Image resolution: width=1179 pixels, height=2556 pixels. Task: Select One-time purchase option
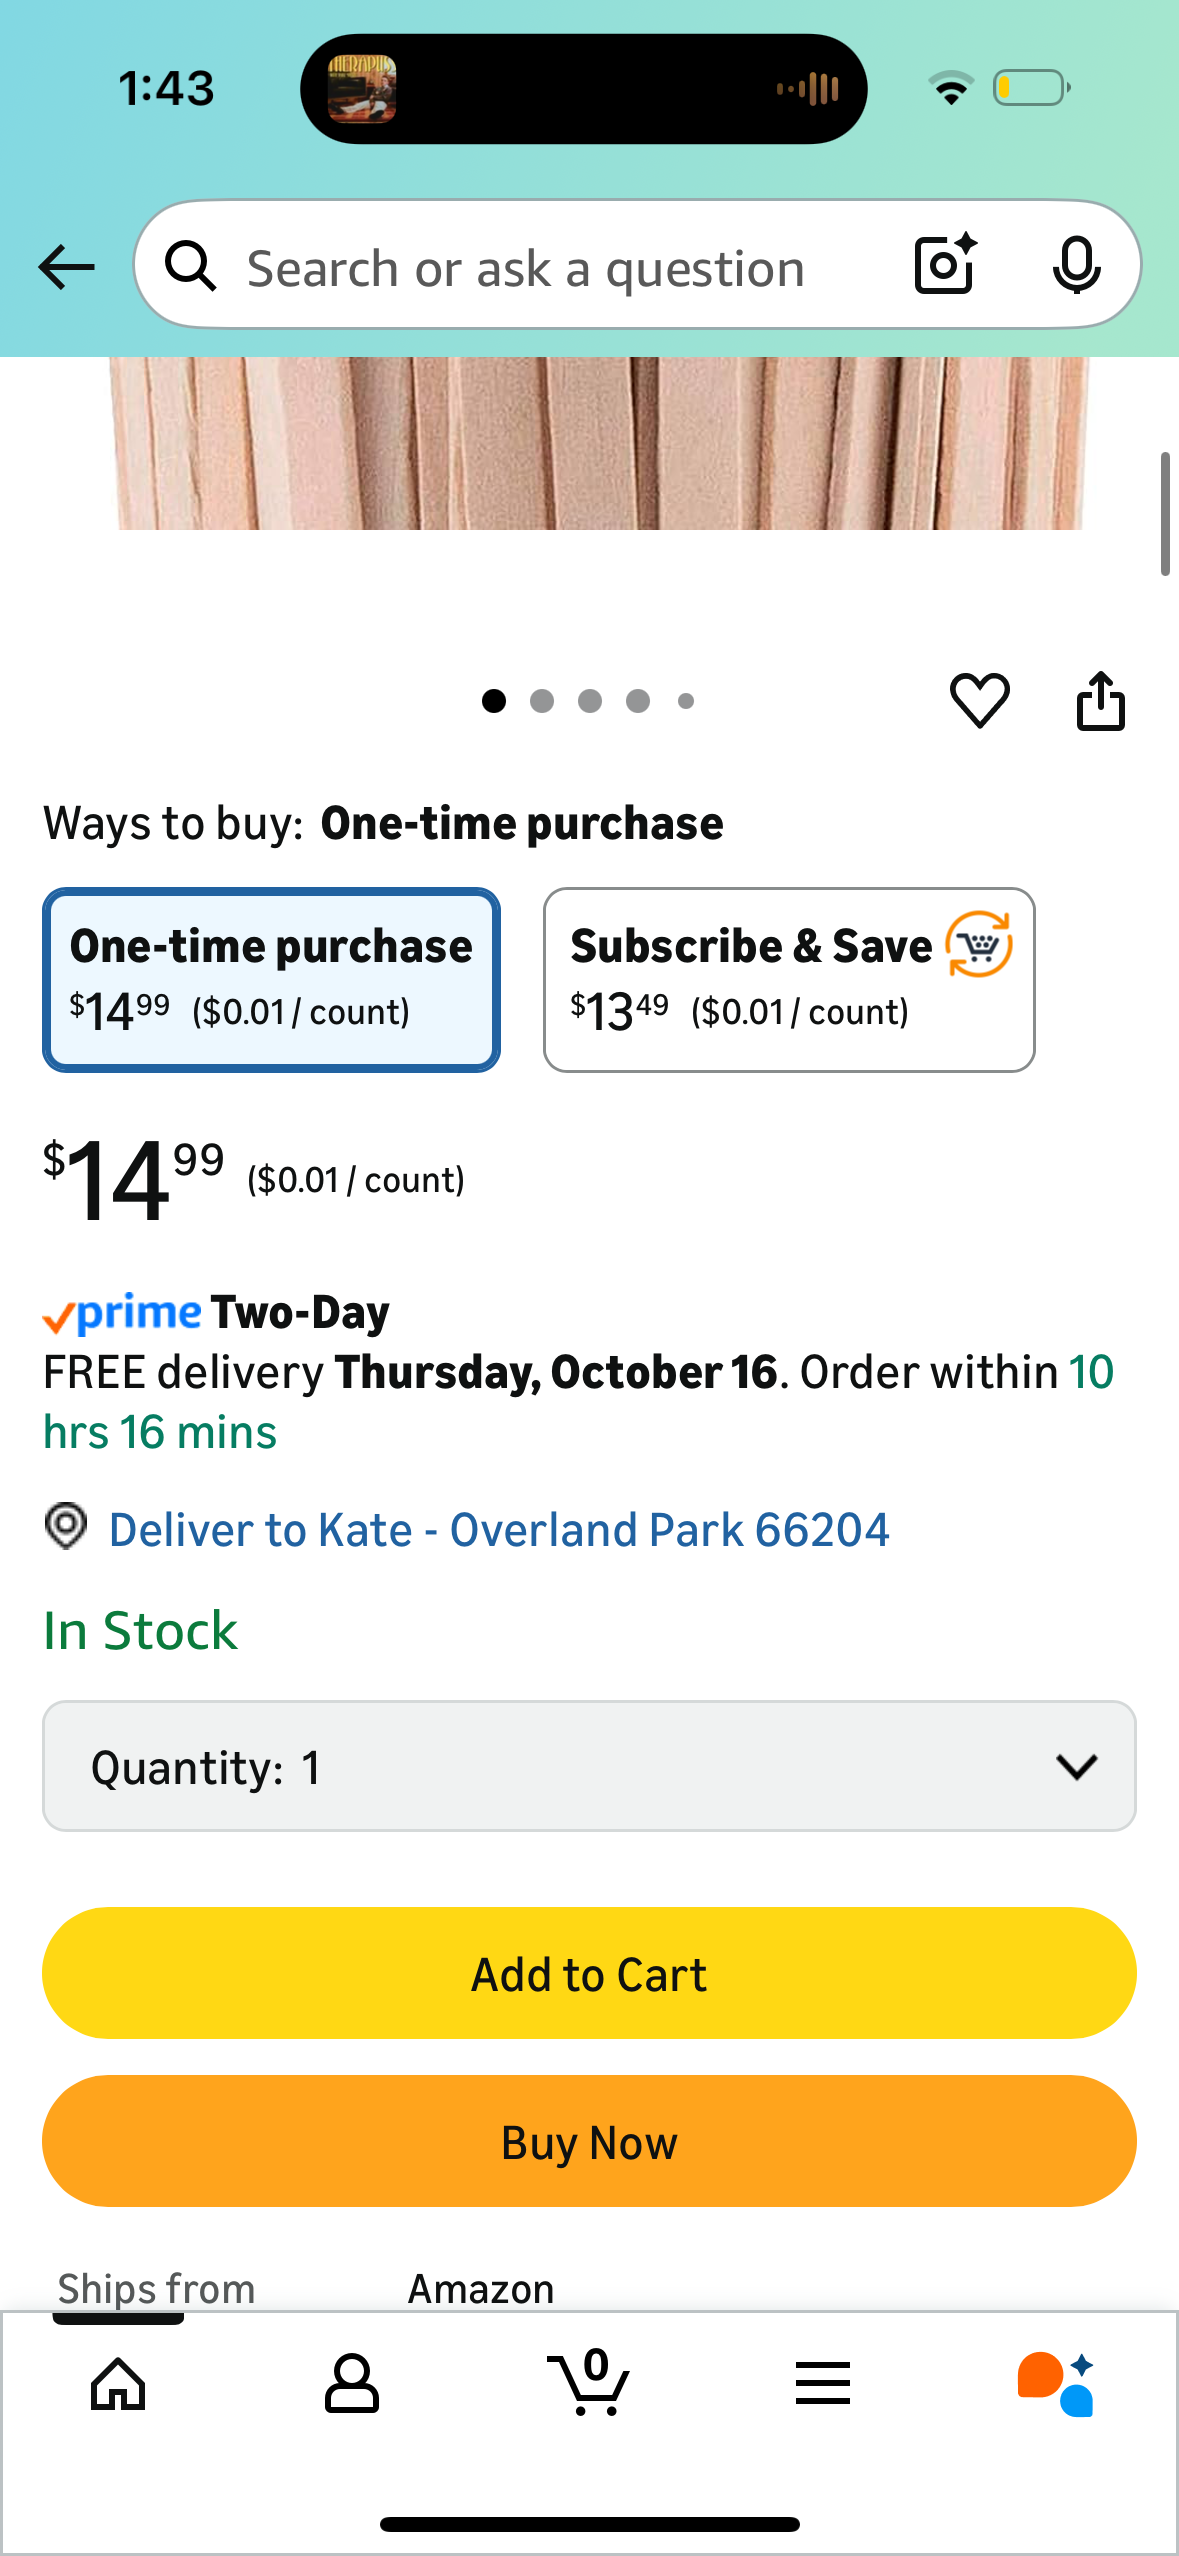[x=271, y=979]
